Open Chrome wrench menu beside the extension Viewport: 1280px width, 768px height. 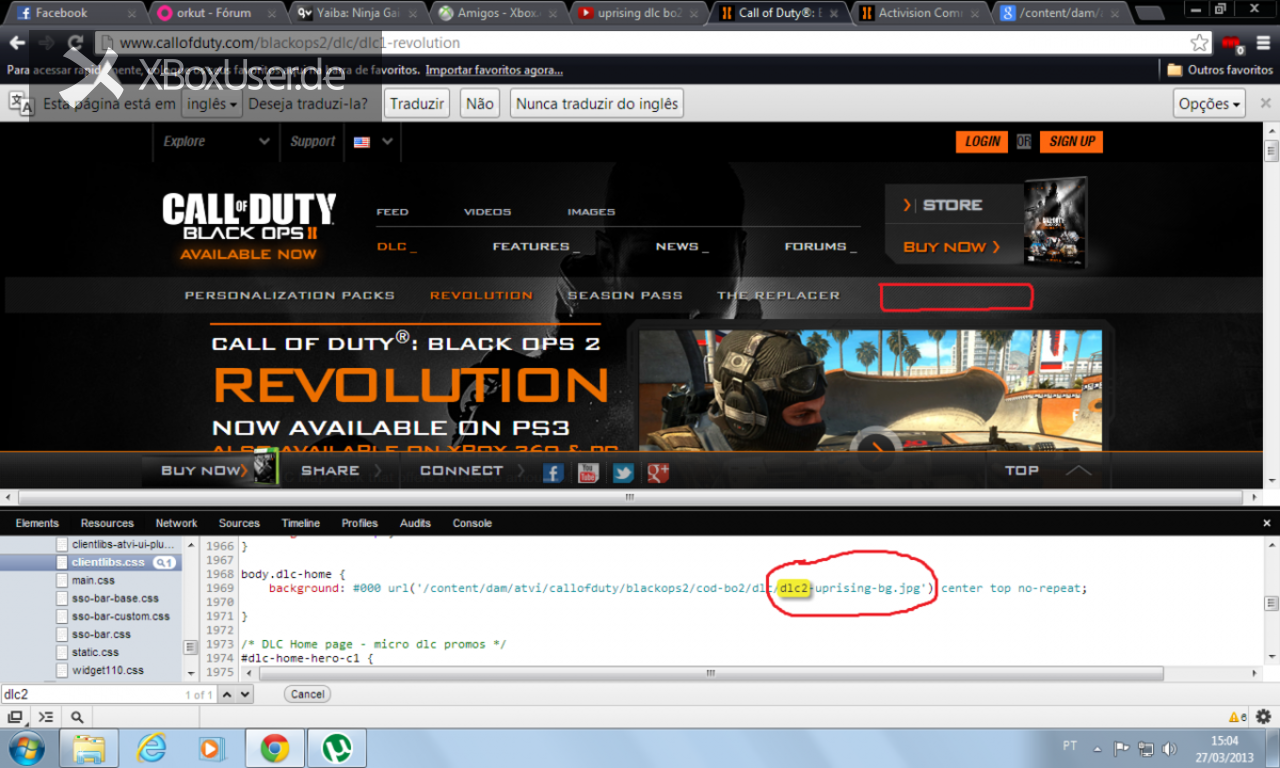coord(1263,43)
